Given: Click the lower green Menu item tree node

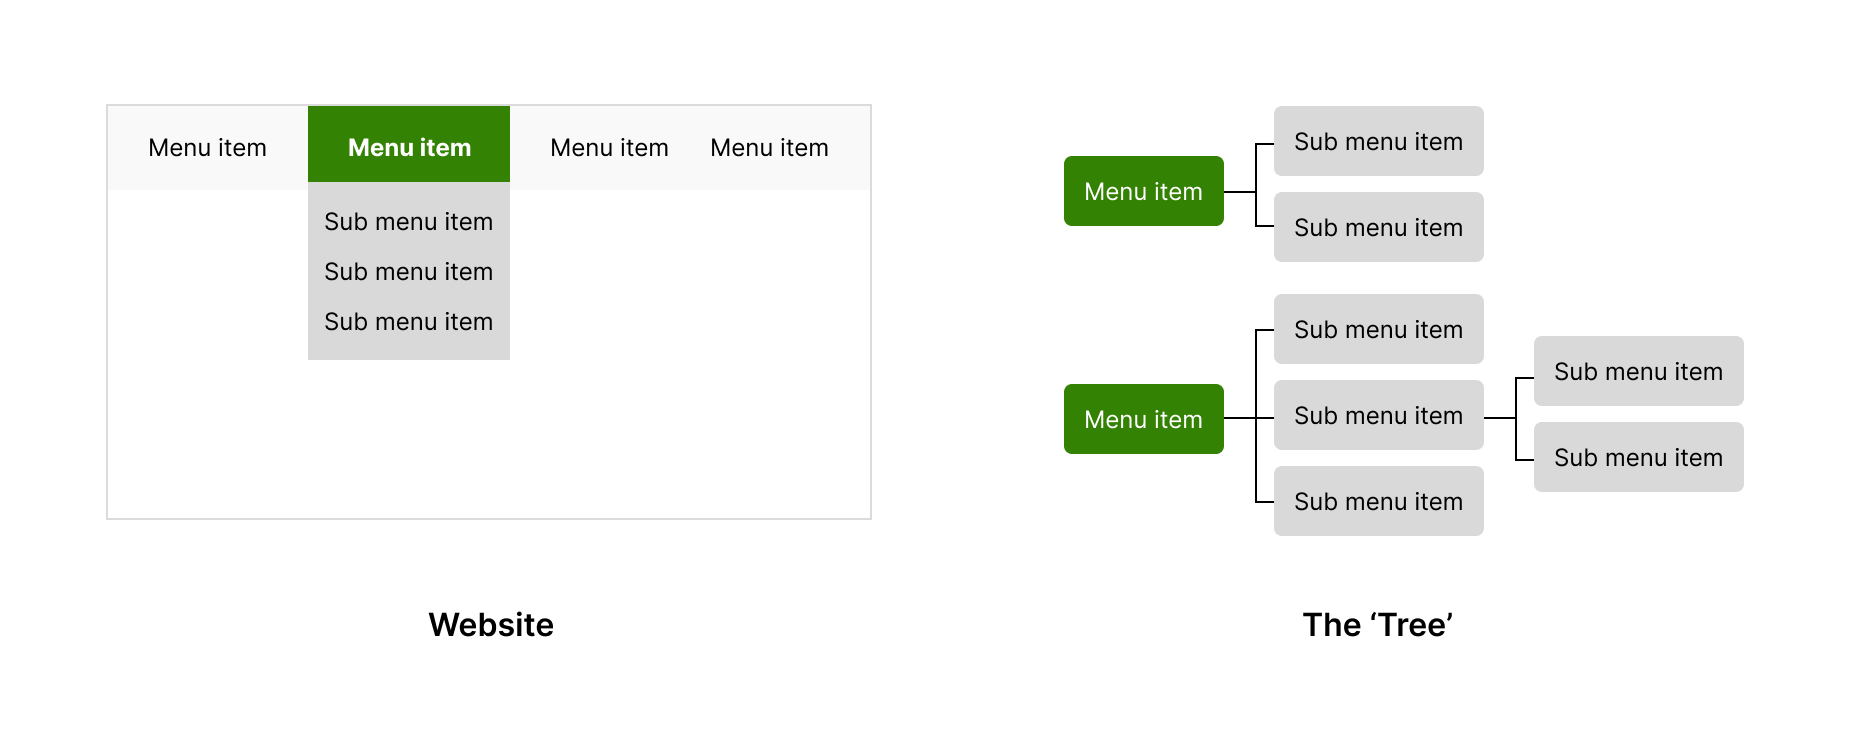Looking at the screenshot, I should [1143, 419].
